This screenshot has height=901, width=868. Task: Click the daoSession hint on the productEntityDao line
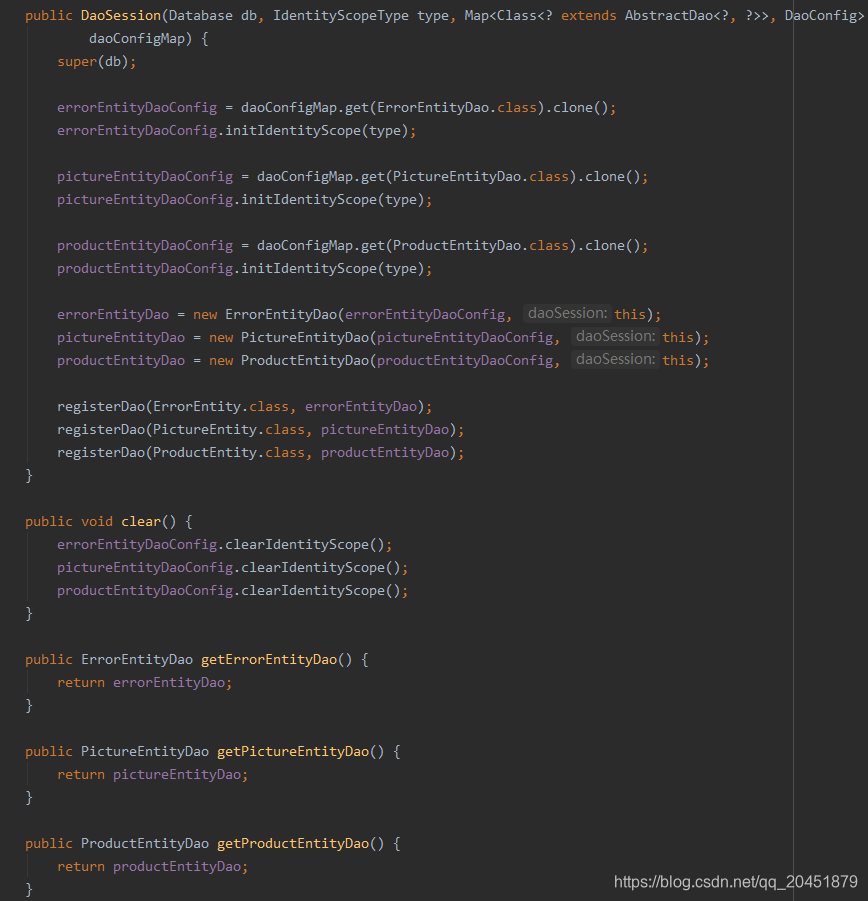[615, 359]
